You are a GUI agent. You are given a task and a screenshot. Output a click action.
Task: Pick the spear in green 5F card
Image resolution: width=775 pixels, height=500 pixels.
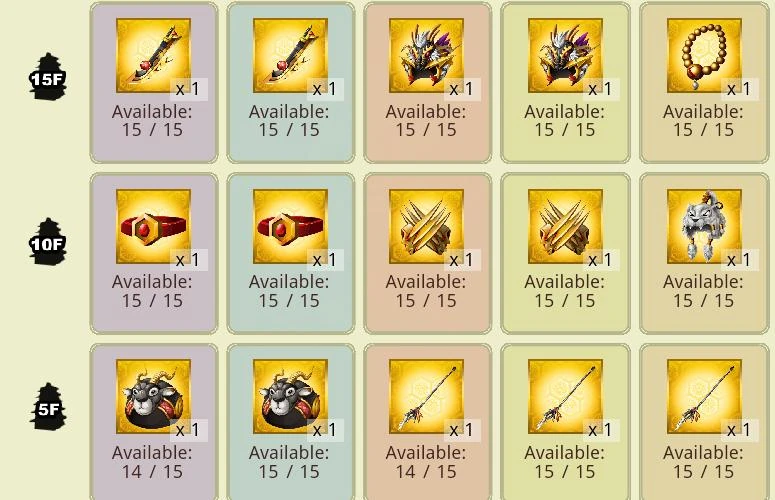[565, 397]
